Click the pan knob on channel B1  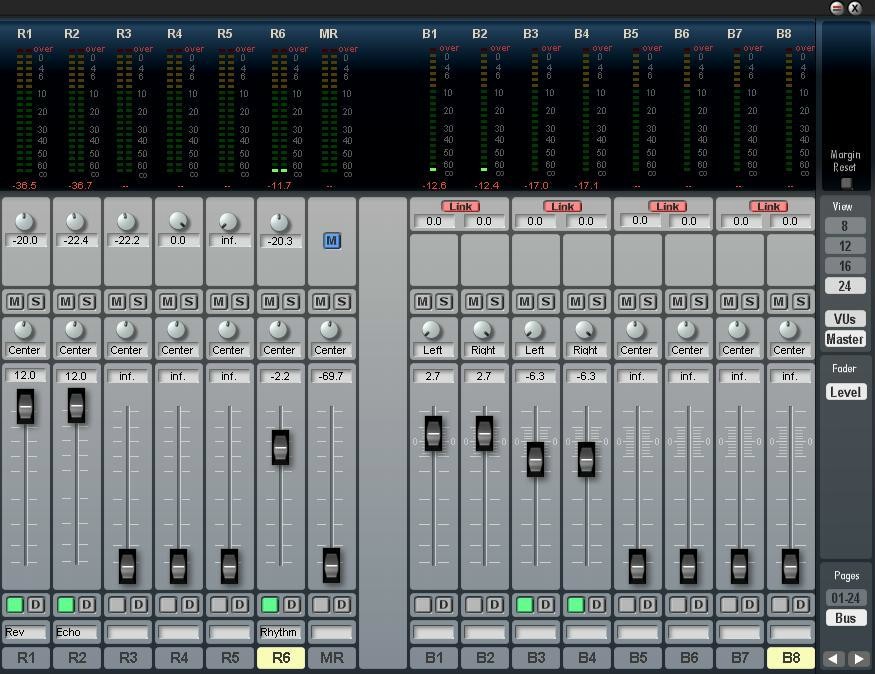tap(432, 331)
